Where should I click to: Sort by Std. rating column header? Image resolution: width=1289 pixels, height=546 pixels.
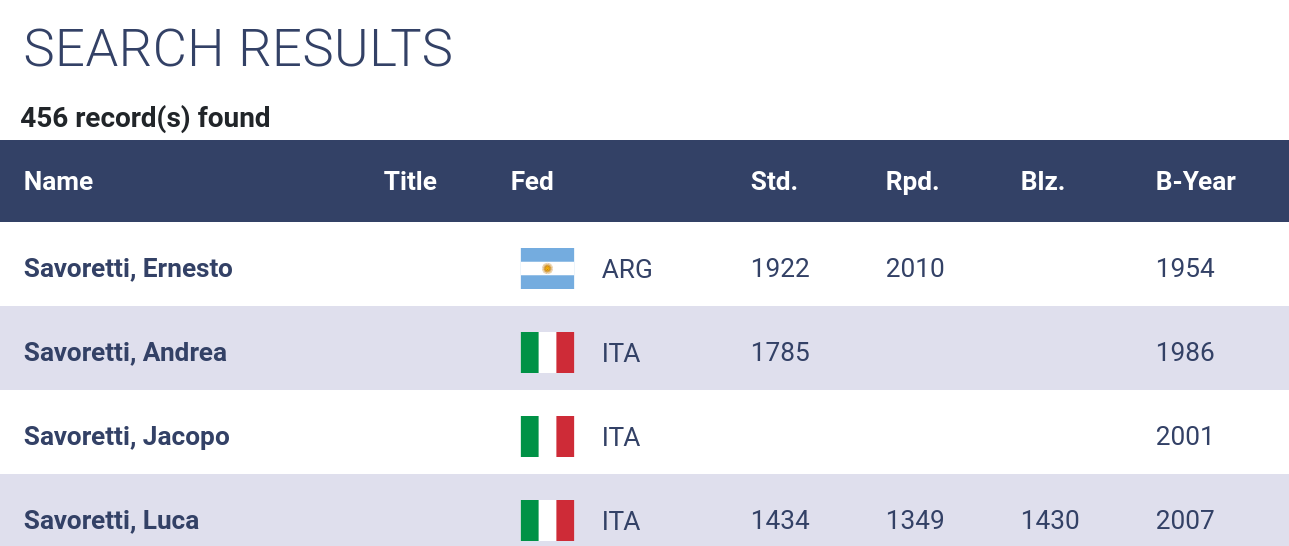tap(774, 181)
